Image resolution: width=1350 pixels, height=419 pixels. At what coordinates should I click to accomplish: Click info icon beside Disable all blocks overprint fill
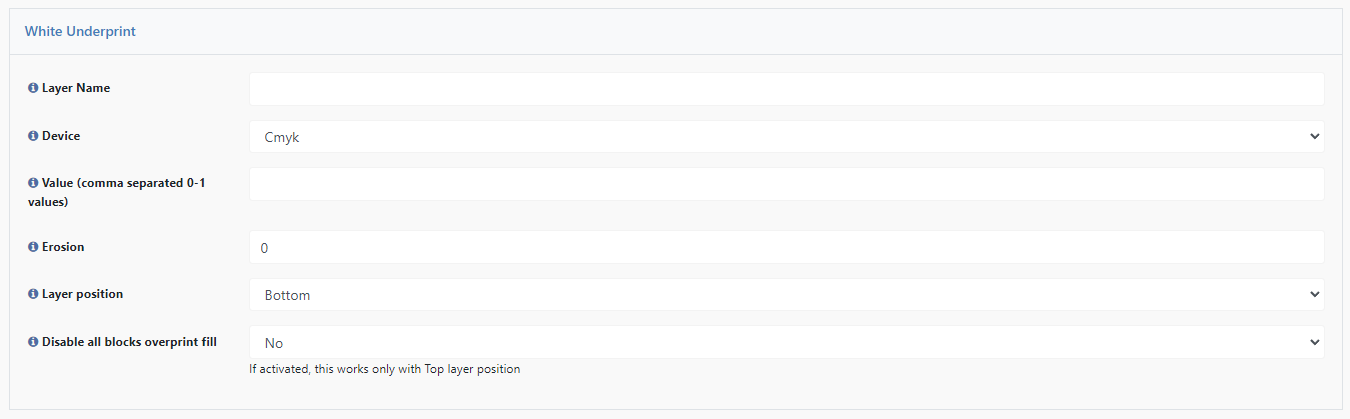tap(33, 342)
